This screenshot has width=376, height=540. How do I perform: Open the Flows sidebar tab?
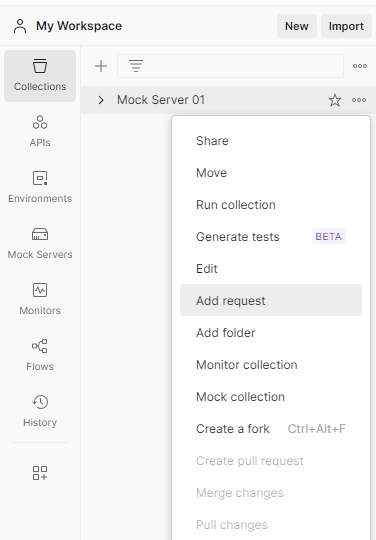40,355
